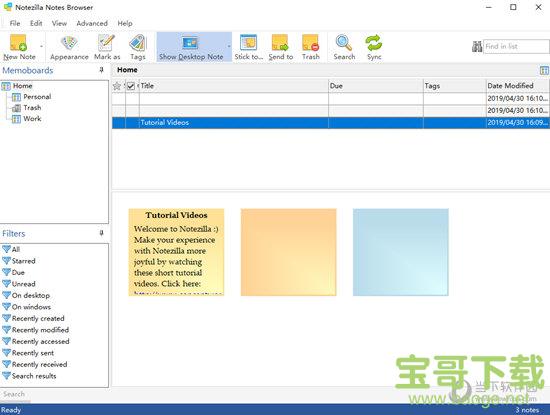This screenshot has height=415, width=550.
Task: Sort notes by Tags column
Action: [454, 86]
